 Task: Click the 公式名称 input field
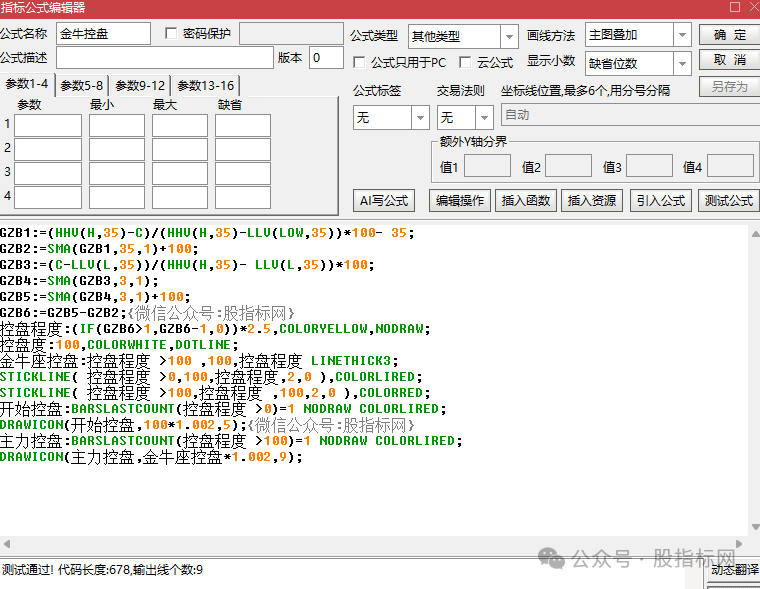click(103, 33)
